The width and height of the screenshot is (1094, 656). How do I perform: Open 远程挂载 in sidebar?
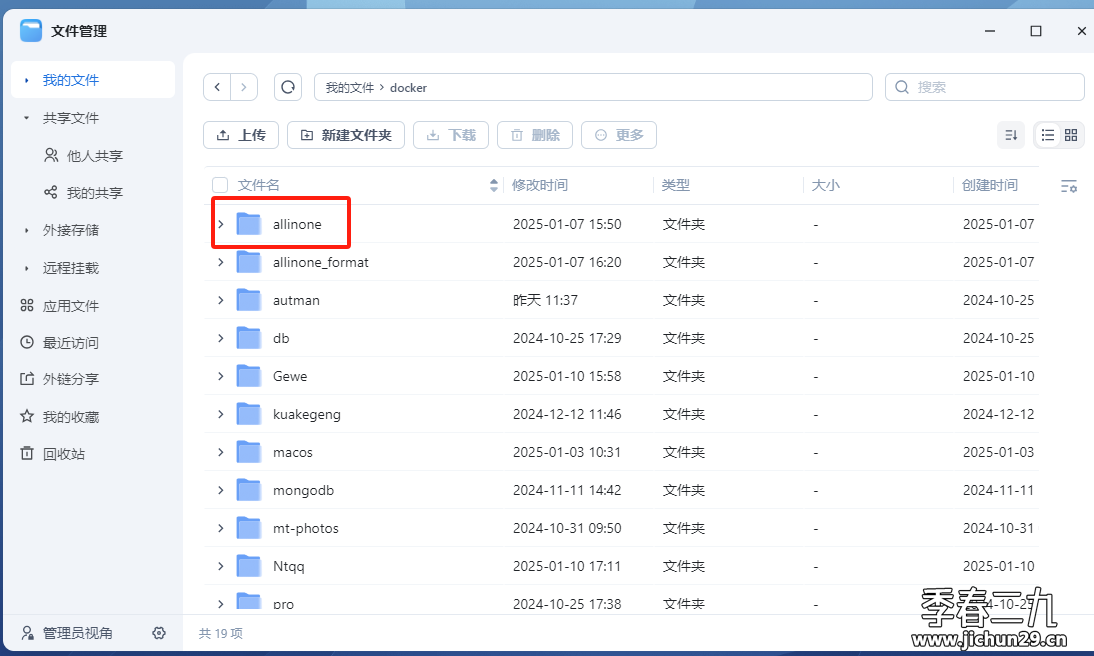(70, 268)
